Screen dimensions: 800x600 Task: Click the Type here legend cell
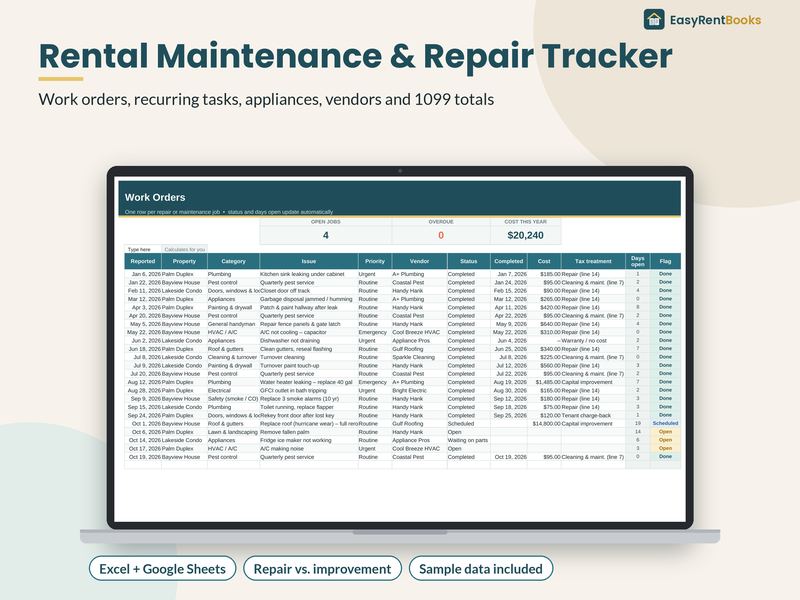143,249
